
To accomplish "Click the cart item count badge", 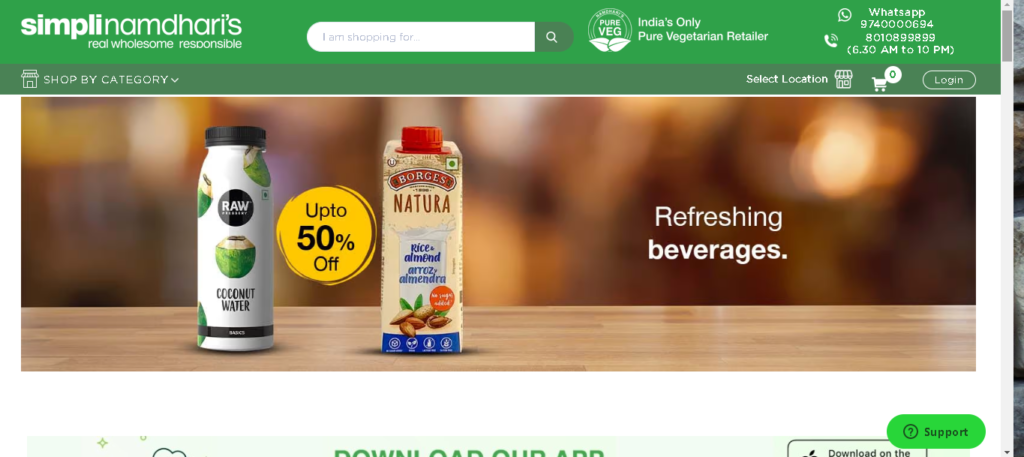I will [892, 74].
